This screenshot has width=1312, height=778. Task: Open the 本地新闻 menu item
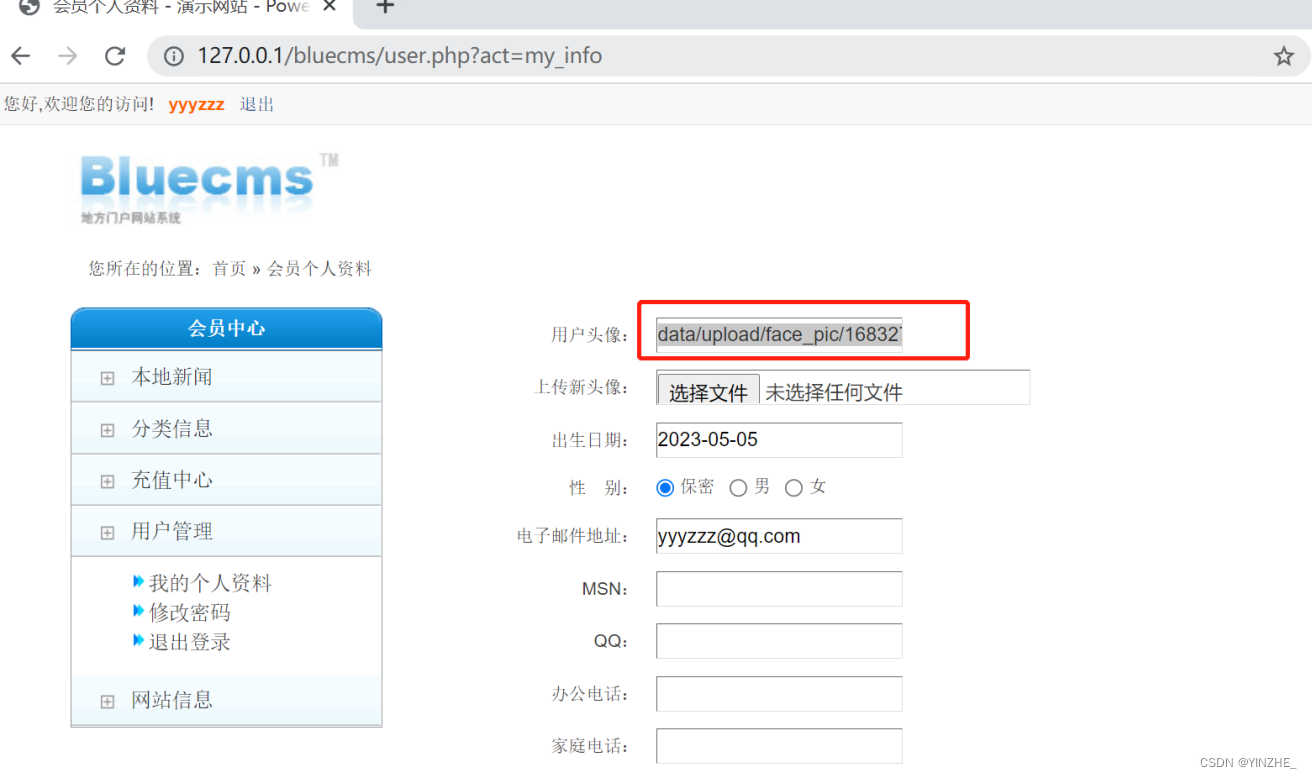172,377
